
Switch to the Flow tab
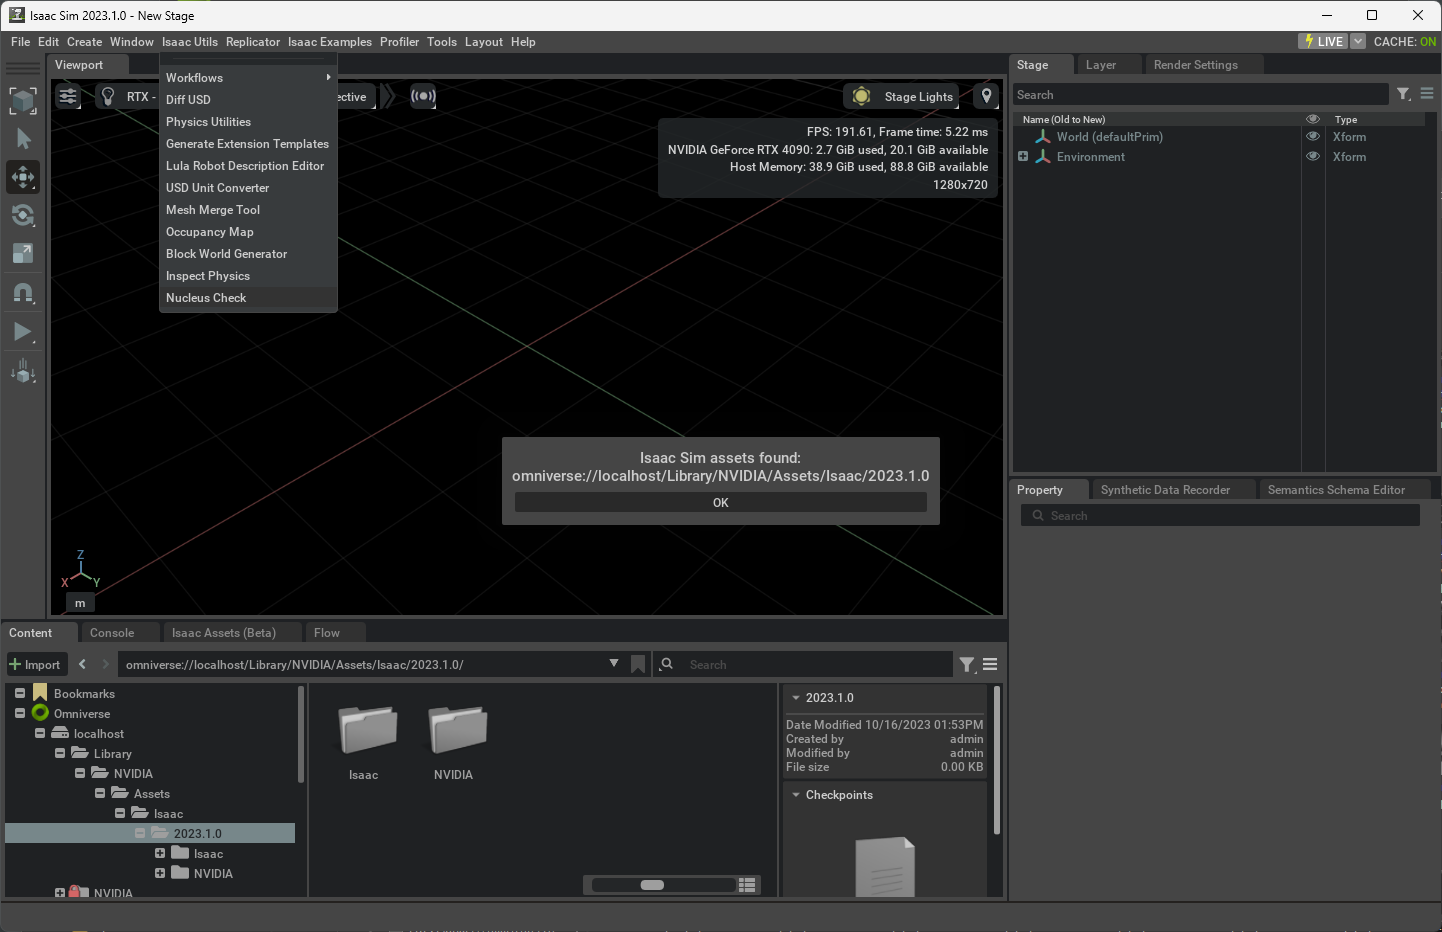pos(327,633)
